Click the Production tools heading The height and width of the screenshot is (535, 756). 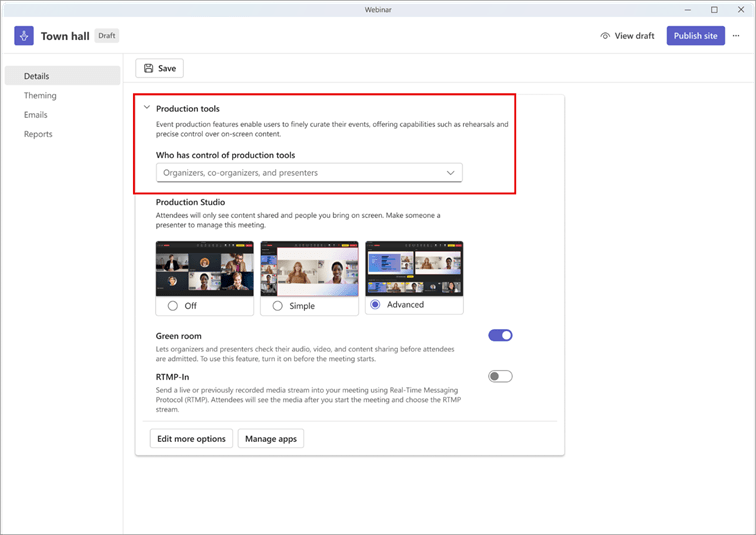pos(188,109)
